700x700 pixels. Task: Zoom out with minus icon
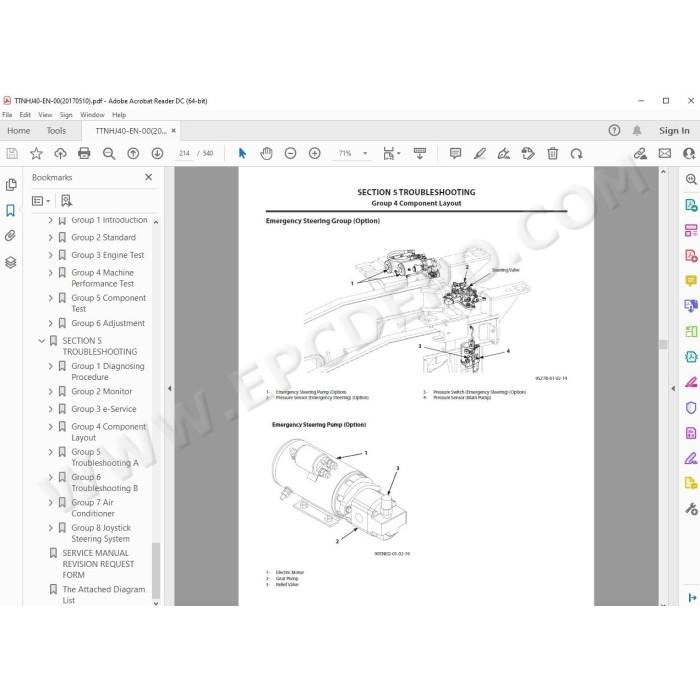291,154
